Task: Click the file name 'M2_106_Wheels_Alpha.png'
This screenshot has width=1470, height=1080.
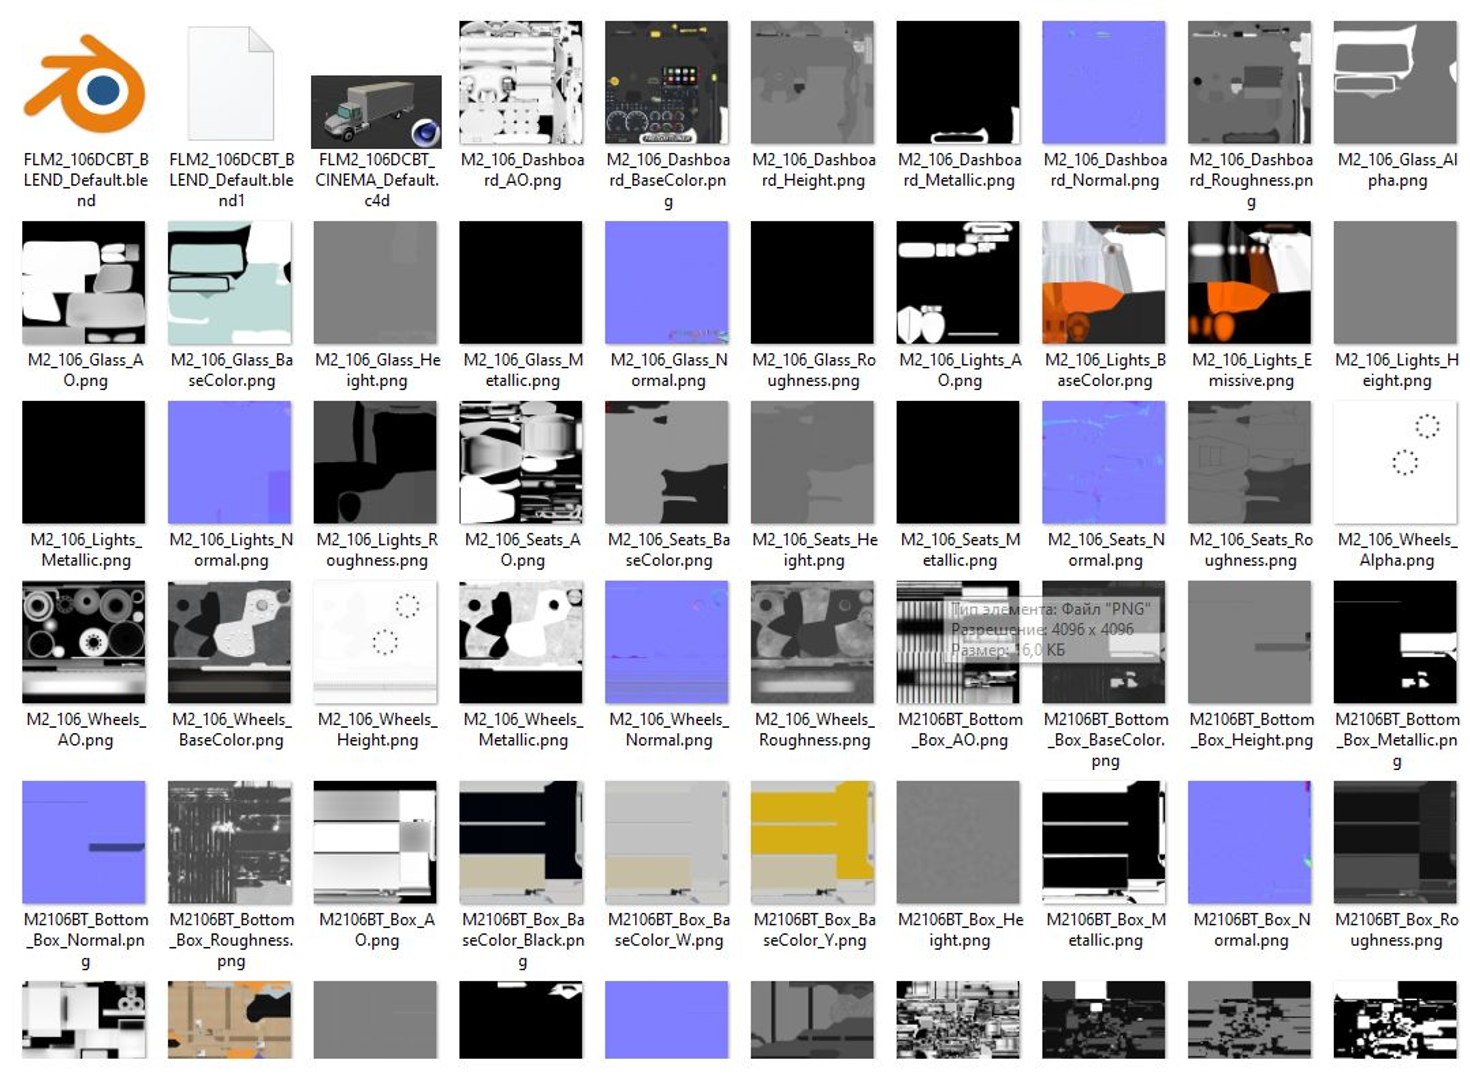Action: click(x=1397, y=550)
